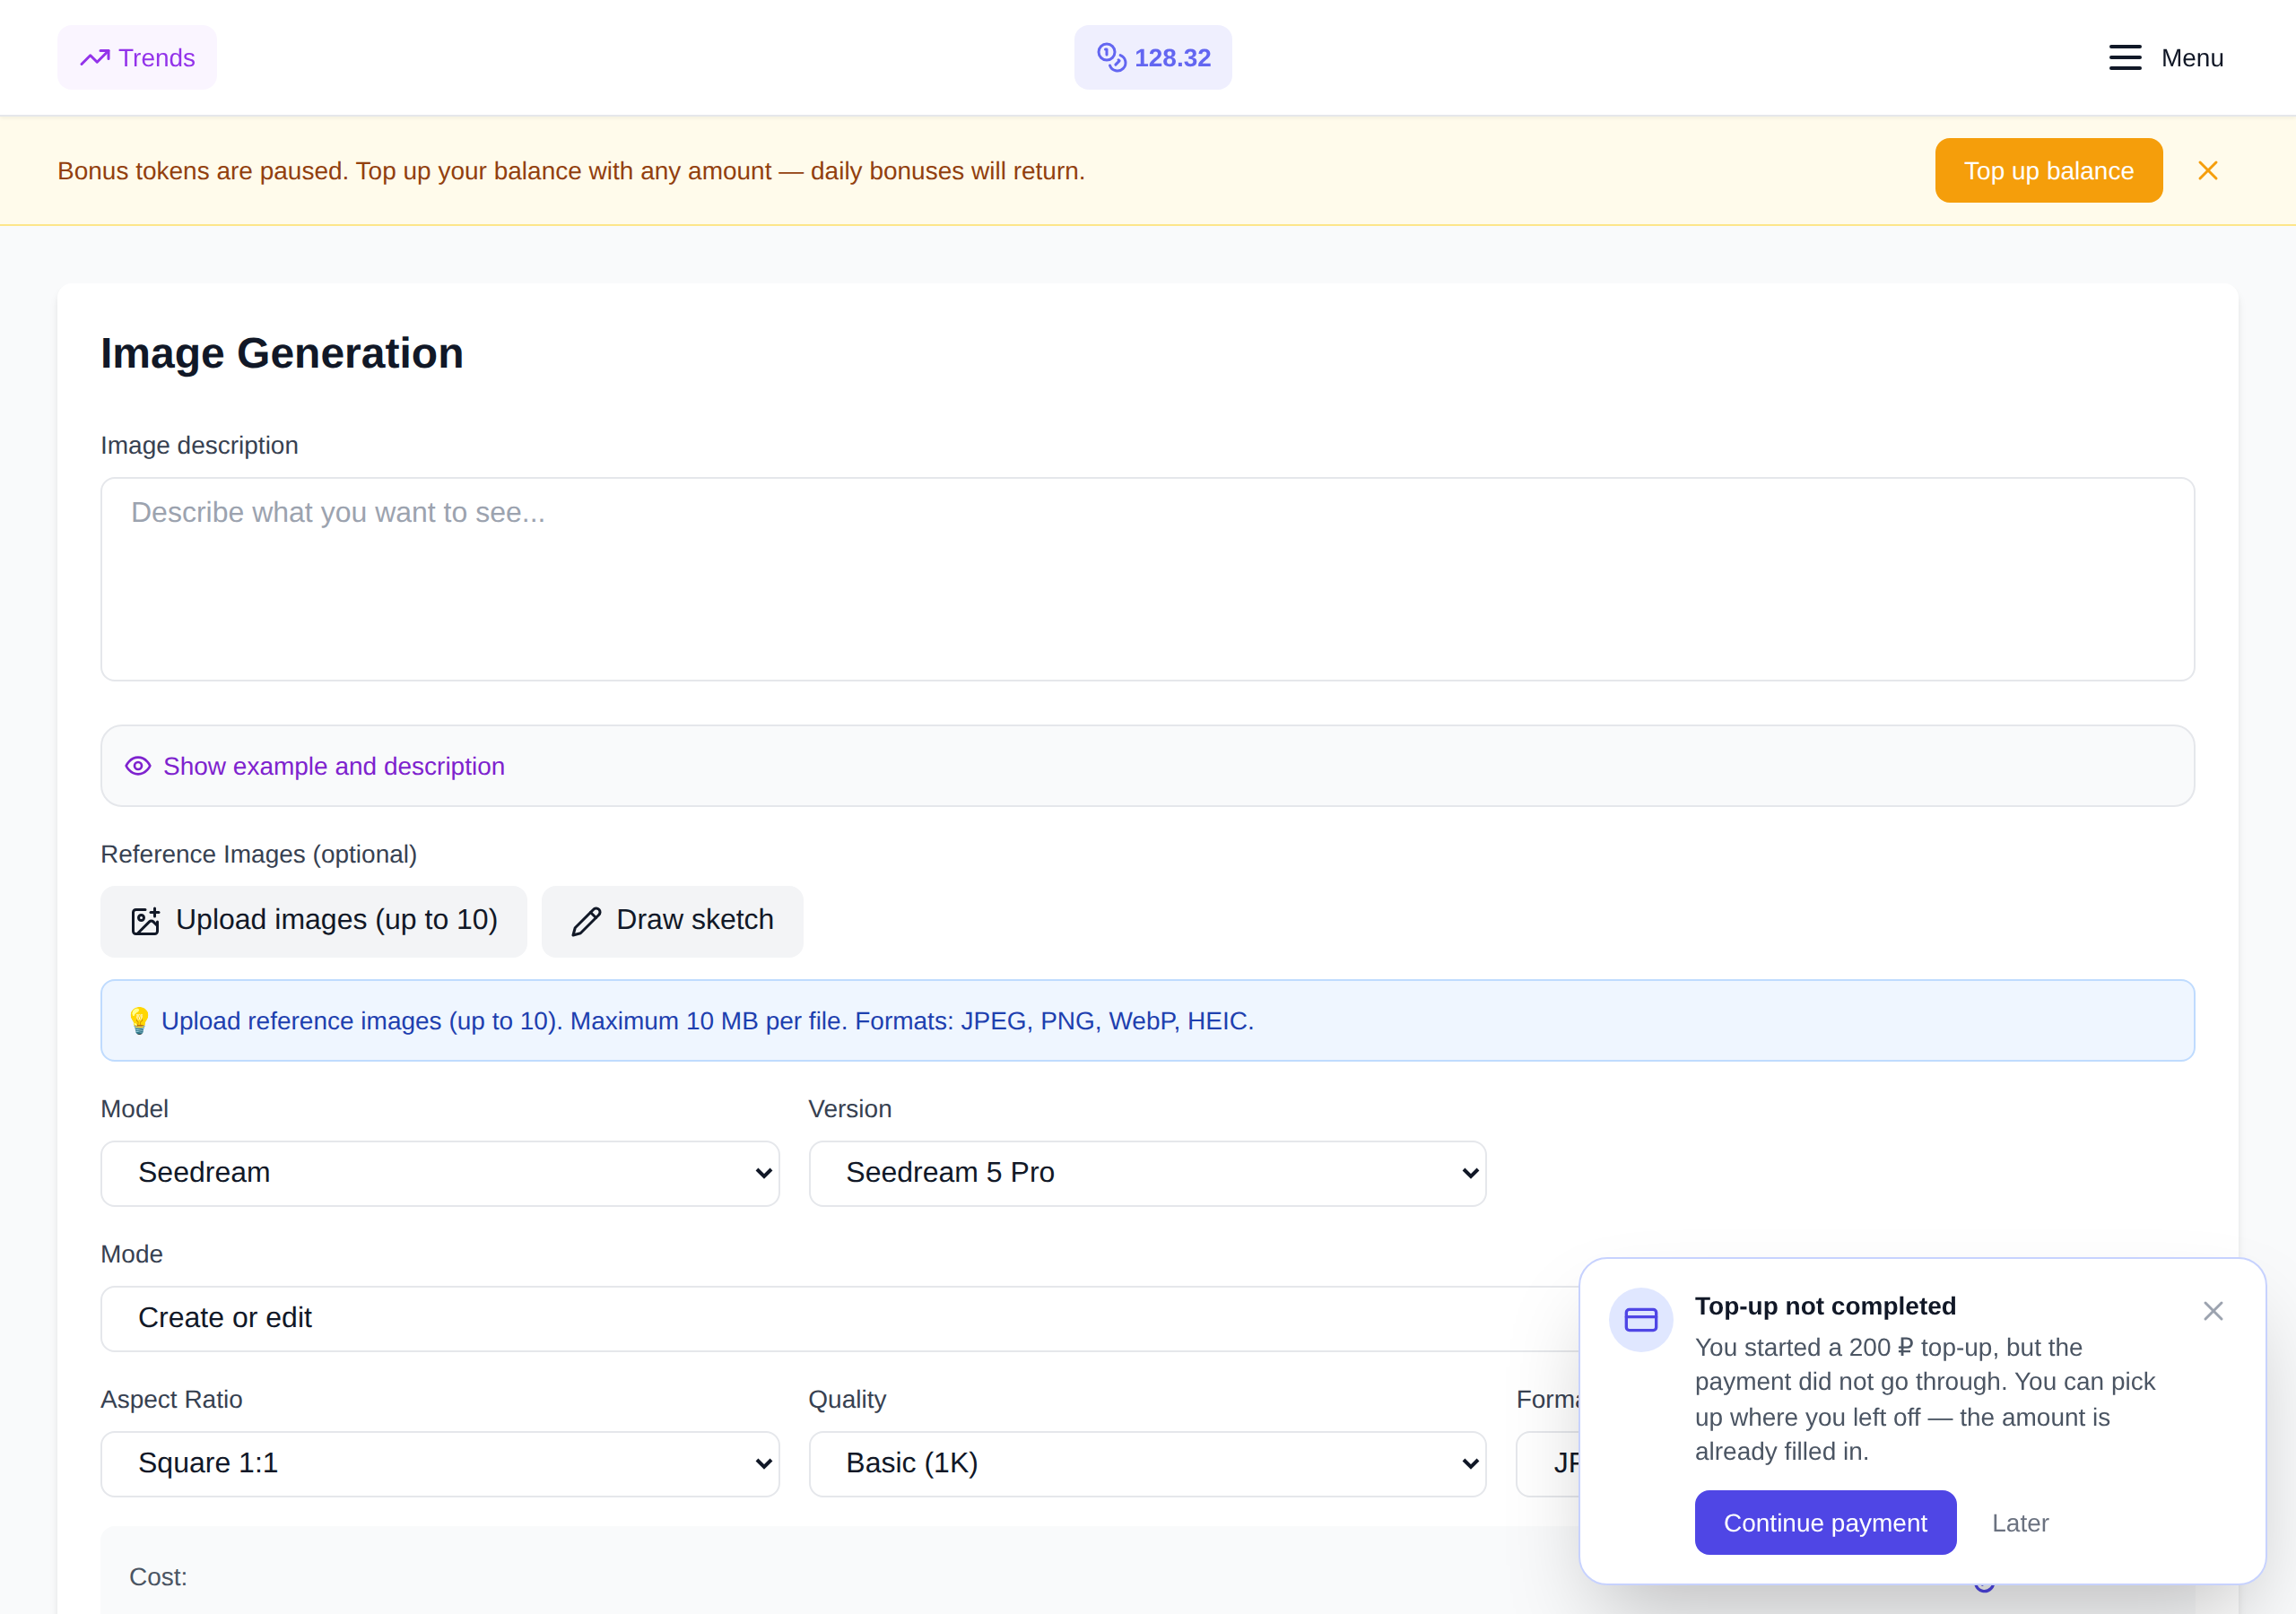Open the Version dropdown Seedream 5 Pro

tap(1147, 1173)
